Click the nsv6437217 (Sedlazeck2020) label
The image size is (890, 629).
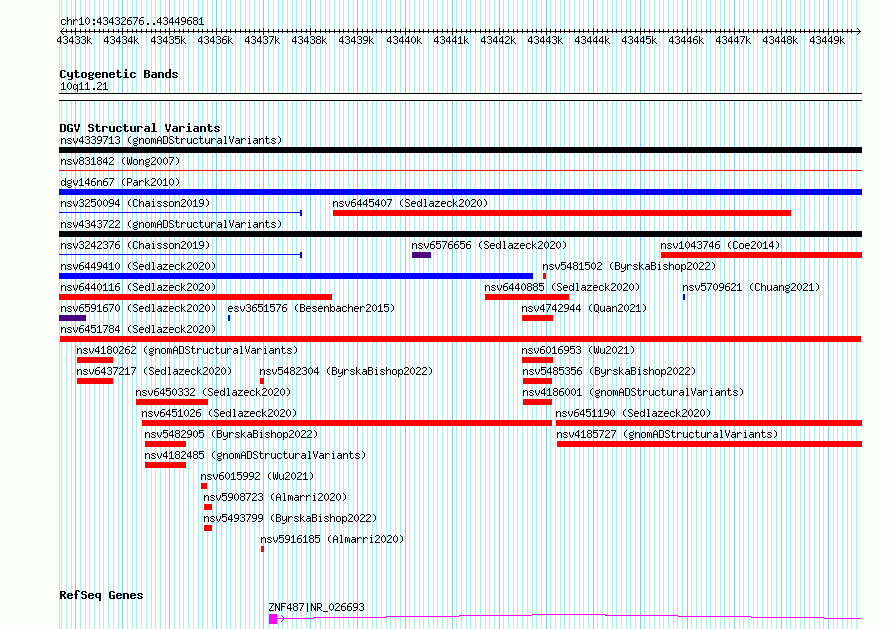[154, 371]
